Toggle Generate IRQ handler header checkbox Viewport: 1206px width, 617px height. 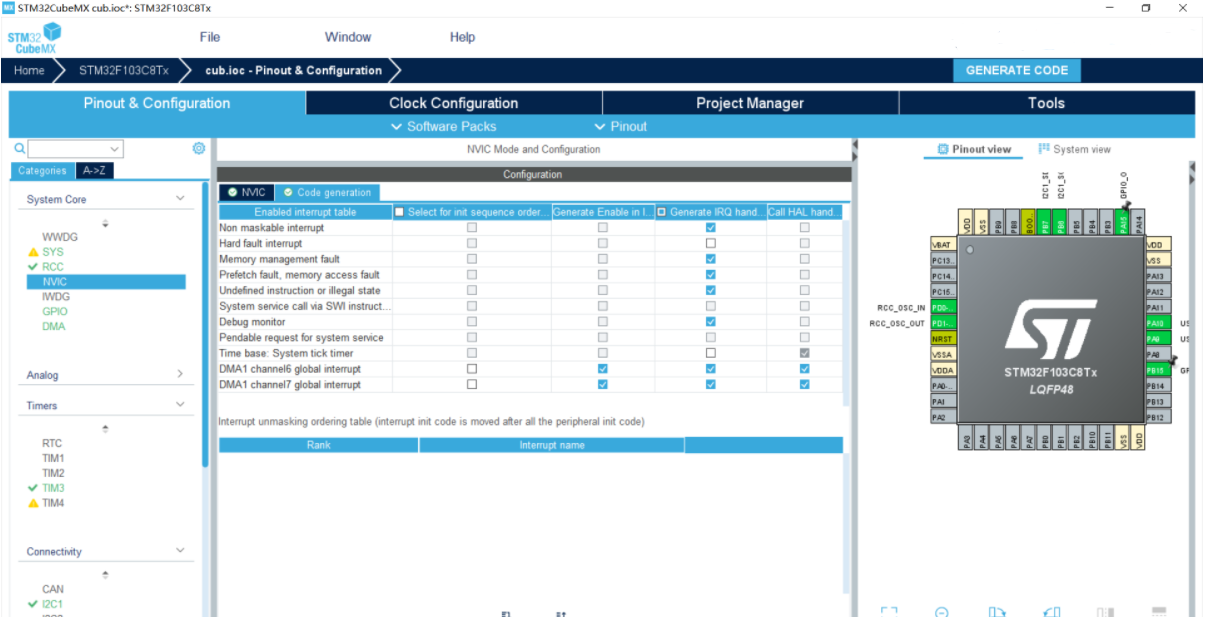[662, 212]
